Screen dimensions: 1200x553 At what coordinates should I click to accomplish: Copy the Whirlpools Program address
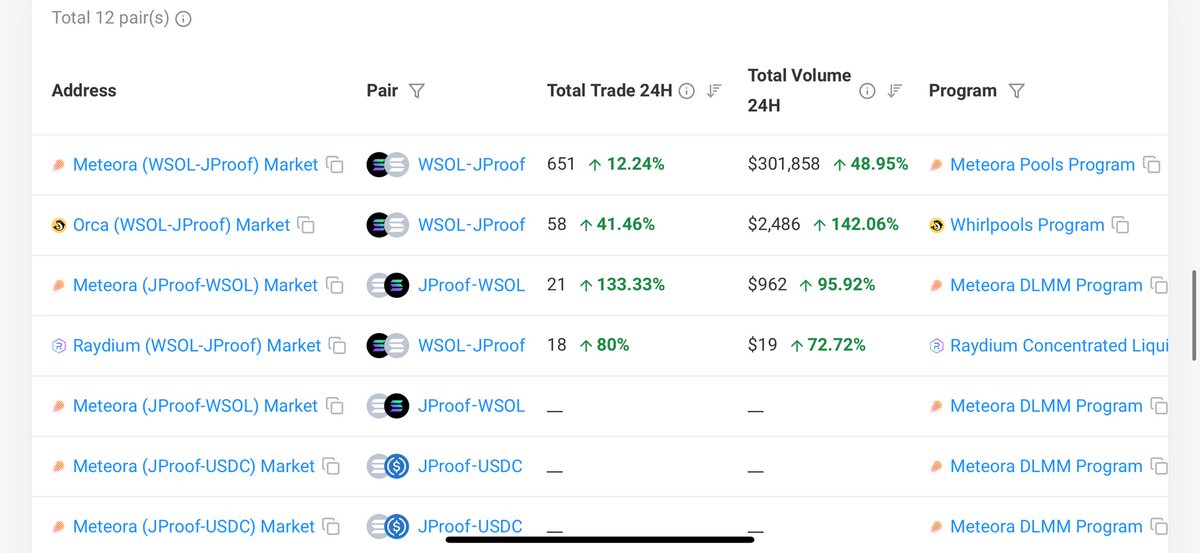click(x=1121, y=225)
